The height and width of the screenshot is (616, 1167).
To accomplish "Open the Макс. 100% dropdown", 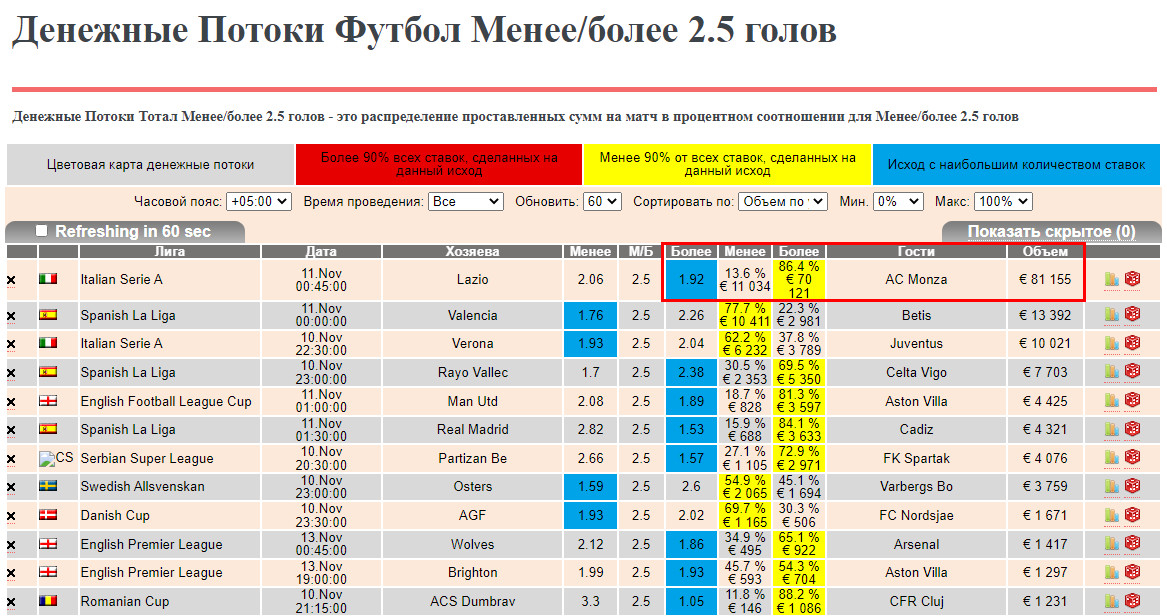I will coord(1003,202).
